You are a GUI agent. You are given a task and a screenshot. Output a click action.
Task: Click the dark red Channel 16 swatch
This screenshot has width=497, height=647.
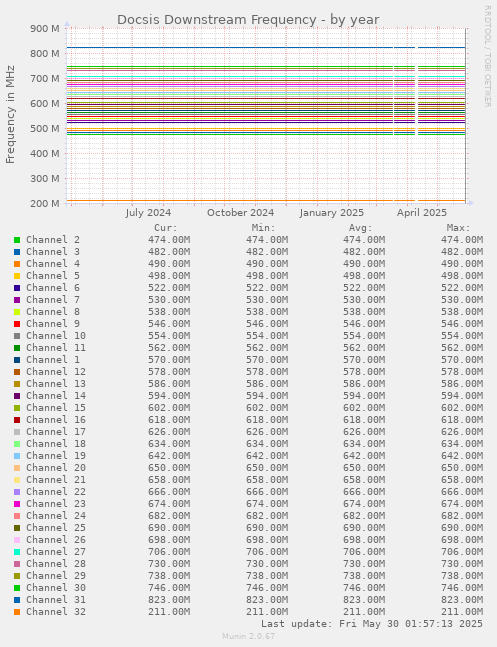coord(17,420)
